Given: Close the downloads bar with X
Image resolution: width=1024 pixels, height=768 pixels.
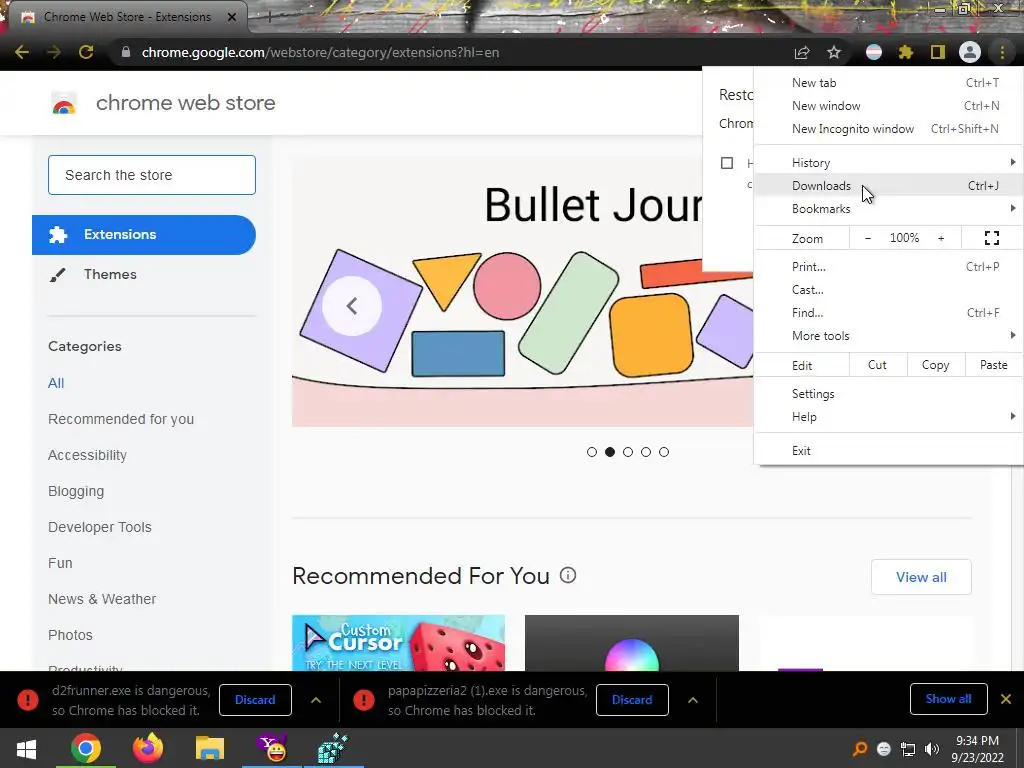Looking at the screenshot, I should [1006, 699].
